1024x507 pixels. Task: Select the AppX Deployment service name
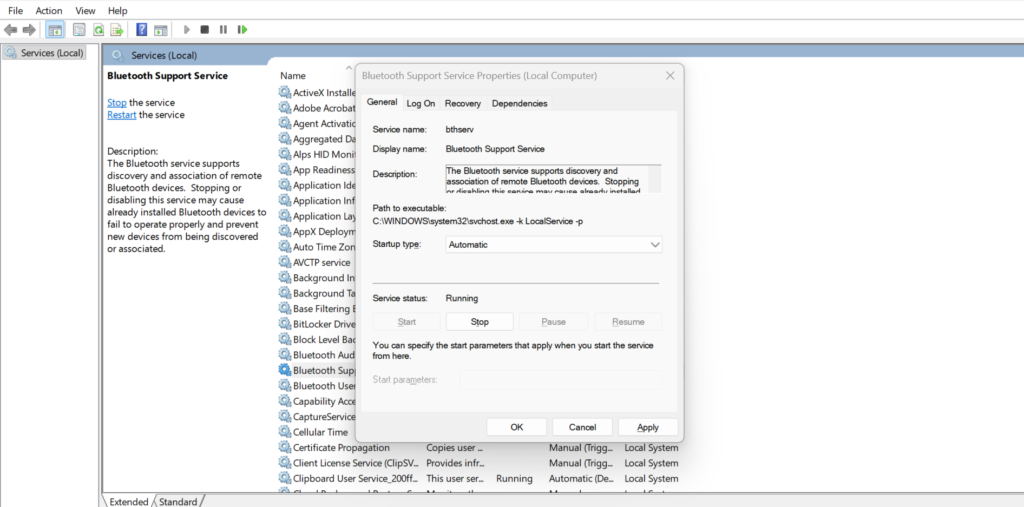click(x=324, y=231)
